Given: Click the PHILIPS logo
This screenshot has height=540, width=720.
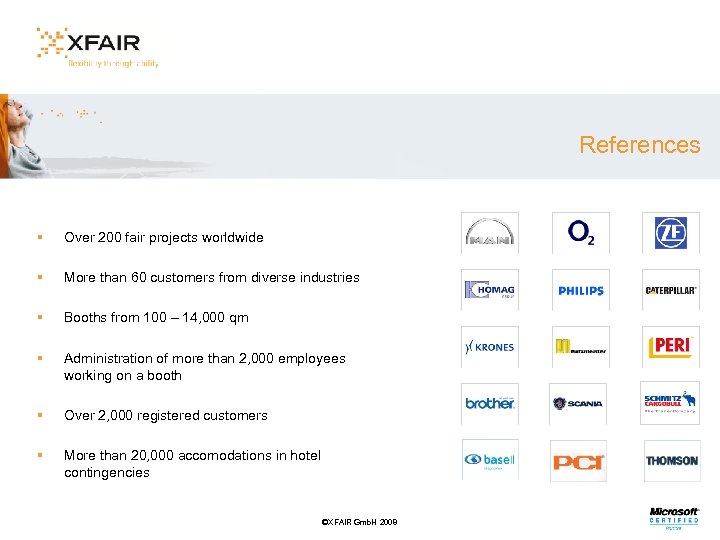Looking at the screenshot, I should coord(581,290).
